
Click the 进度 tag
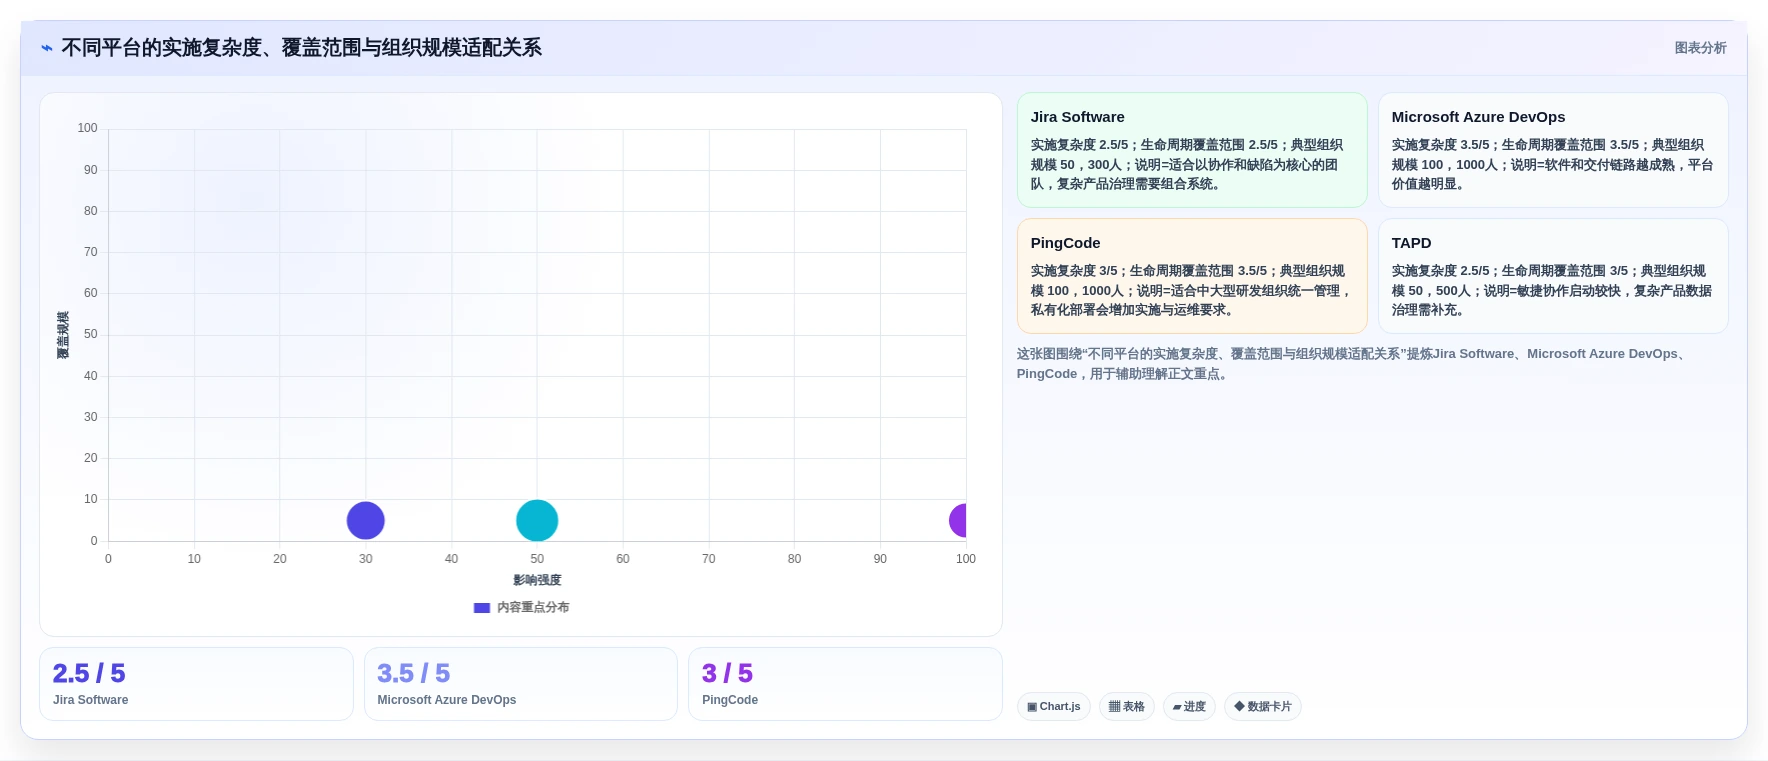1190,706
